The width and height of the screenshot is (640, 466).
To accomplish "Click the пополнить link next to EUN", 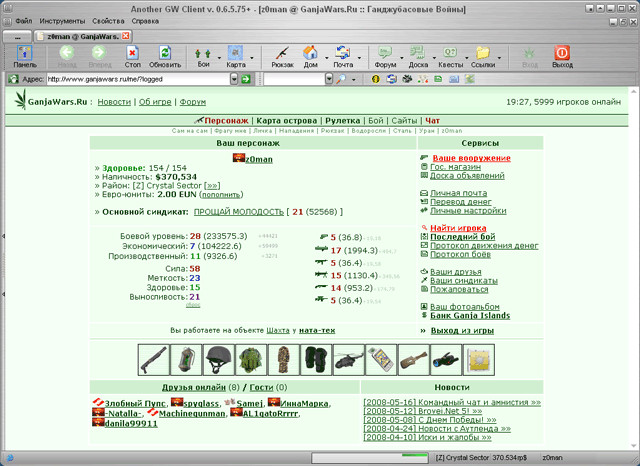I will [x=221, y=195].
